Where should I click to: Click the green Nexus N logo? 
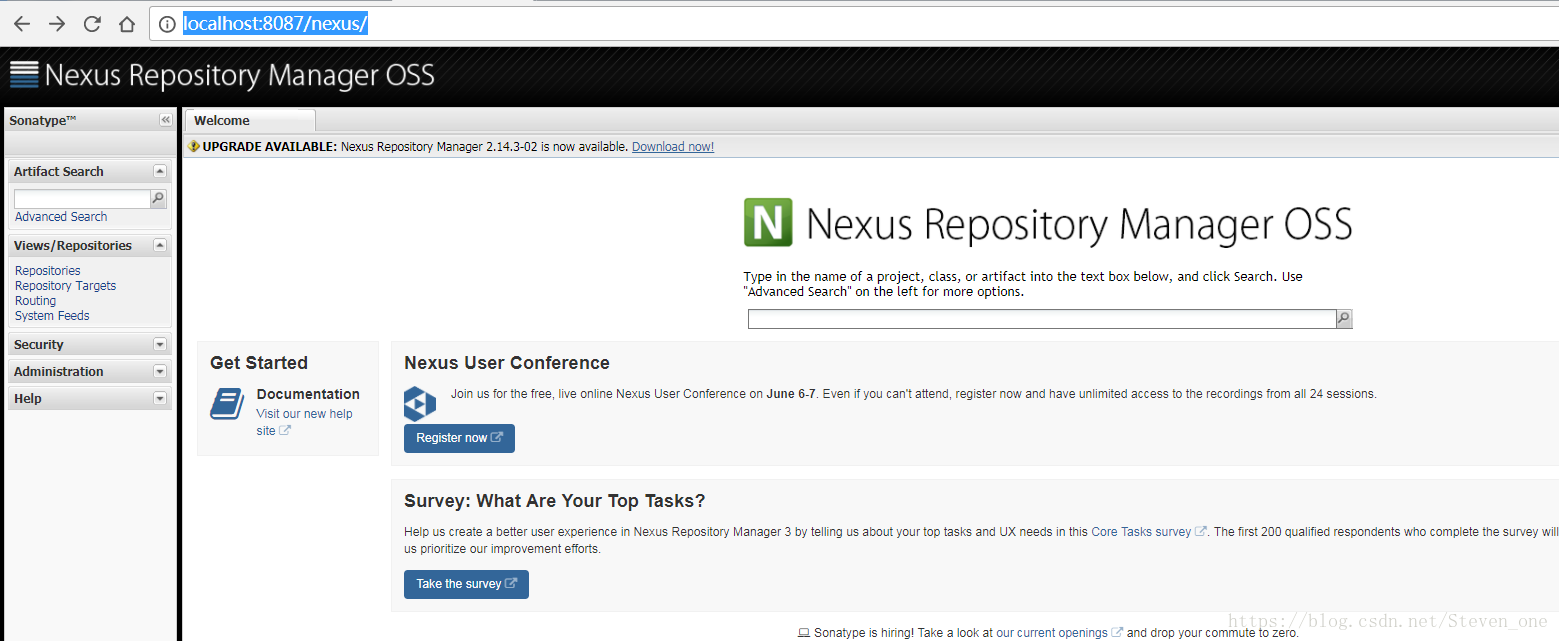[768, 222]
